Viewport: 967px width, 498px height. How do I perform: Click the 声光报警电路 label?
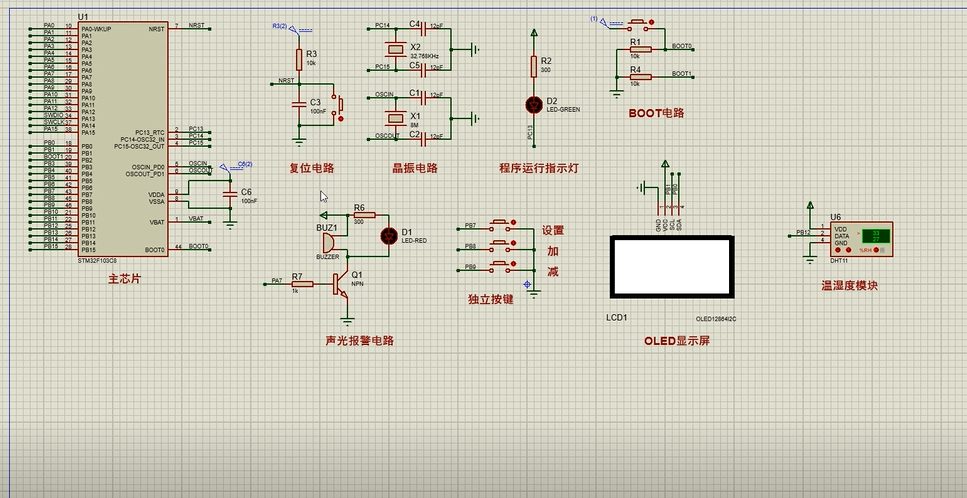click(x=359, y=340)
